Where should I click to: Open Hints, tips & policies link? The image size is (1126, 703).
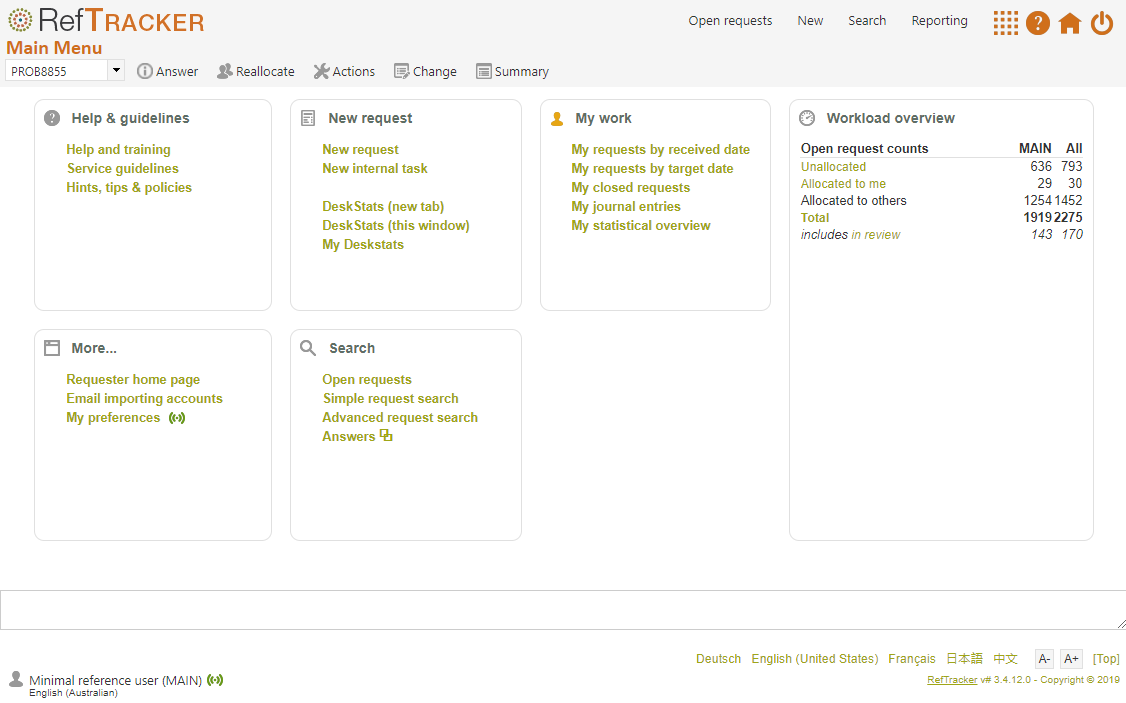click(x=129, y=187)
